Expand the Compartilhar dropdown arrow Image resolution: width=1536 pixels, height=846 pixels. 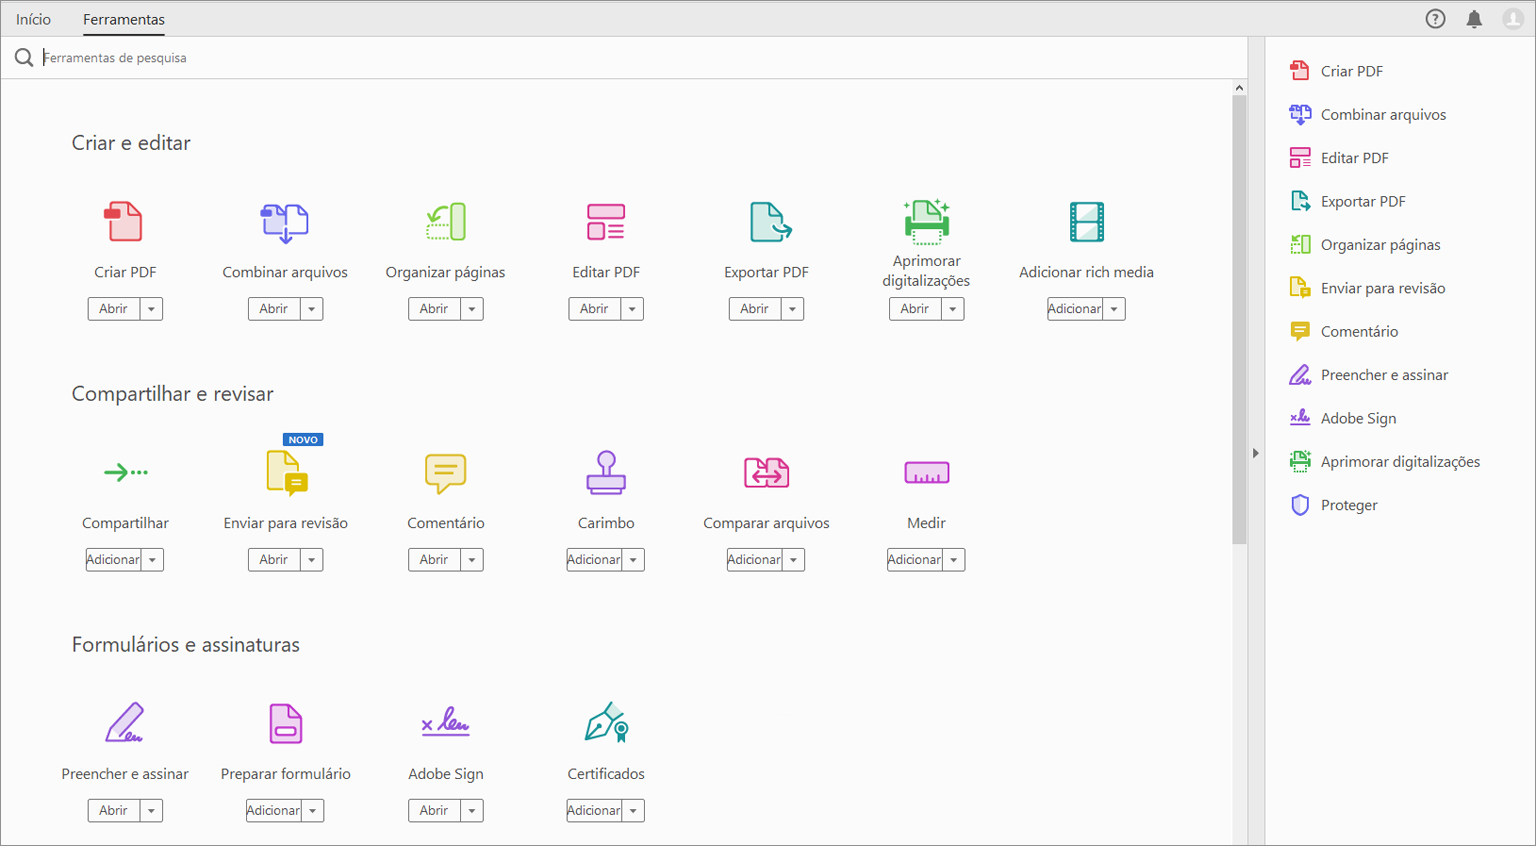[152, 560]
